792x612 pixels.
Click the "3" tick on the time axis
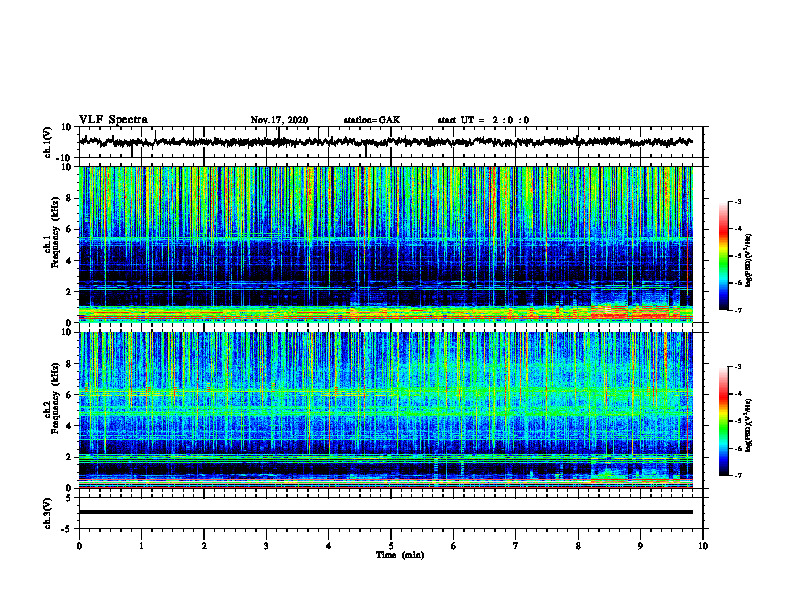click(266, 546)
